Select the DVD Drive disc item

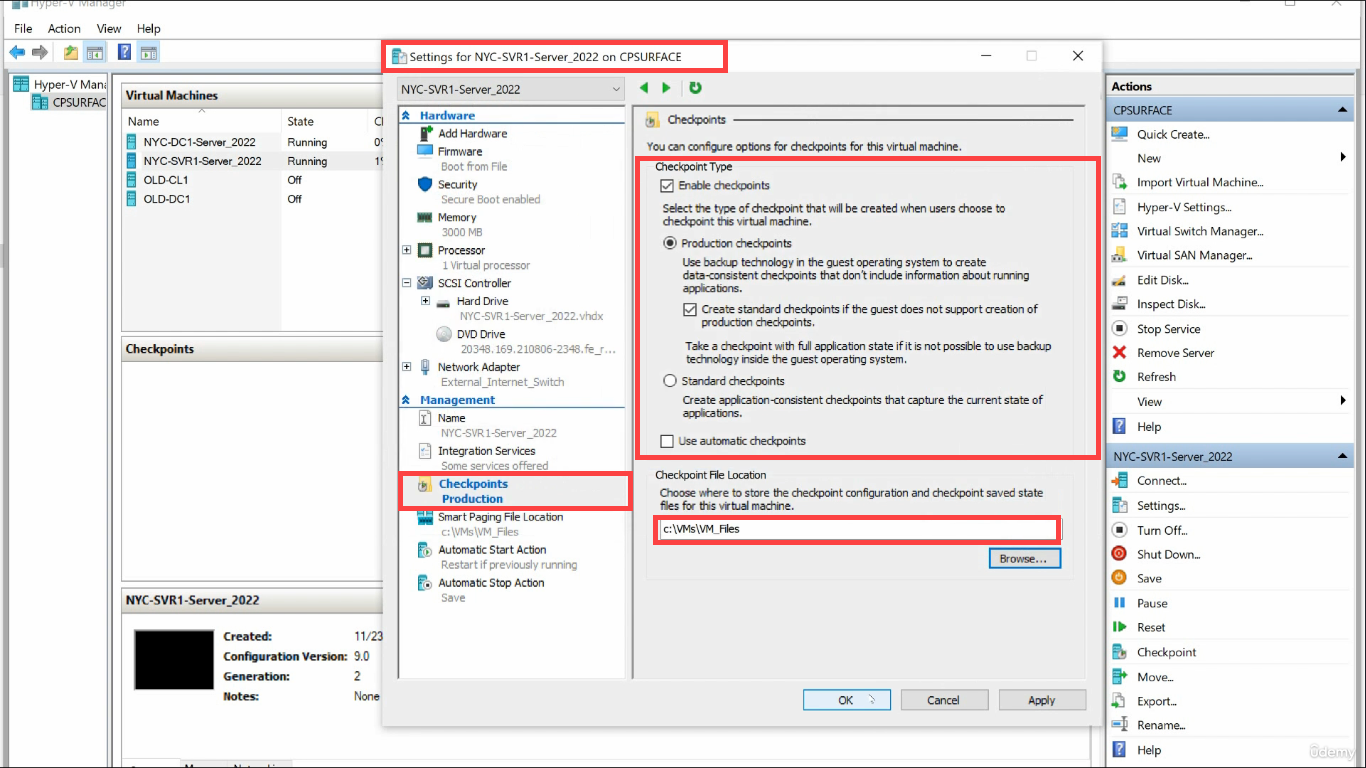(x=445, y=334)
